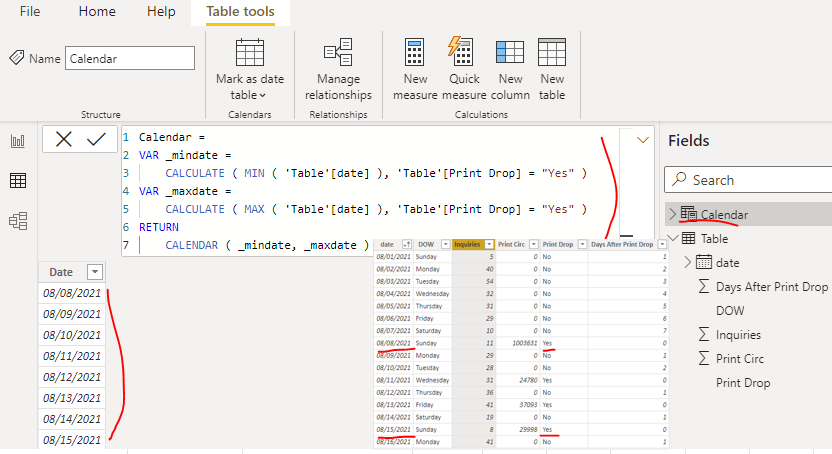This screenshot has height=454, width=832.
Task: Select the 08/13/2021 cell in Calendar
Action: (x=72, y=398)
